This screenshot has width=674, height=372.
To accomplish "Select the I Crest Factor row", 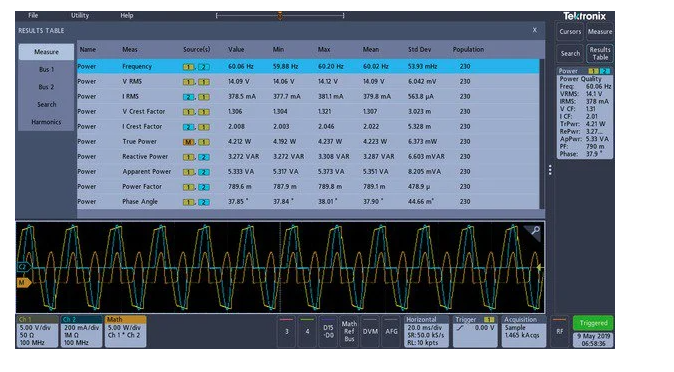I will pos(308,127).
